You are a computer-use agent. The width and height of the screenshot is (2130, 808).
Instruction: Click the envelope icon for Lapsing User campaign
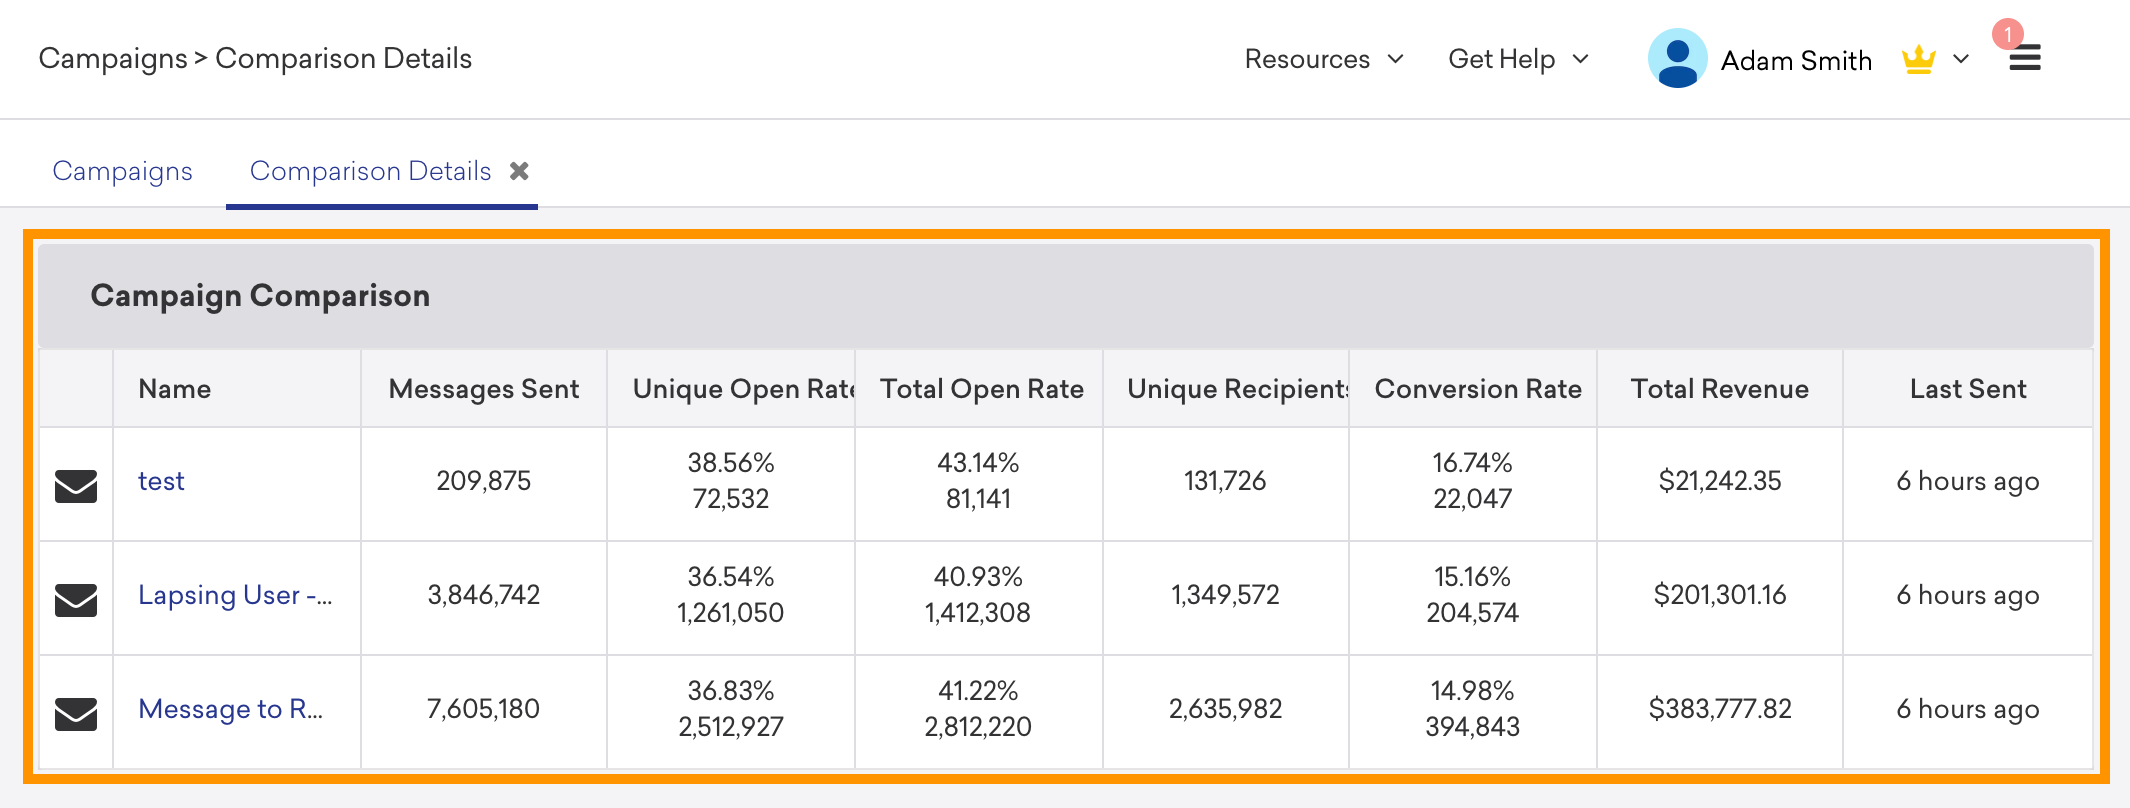pos(76,600)
